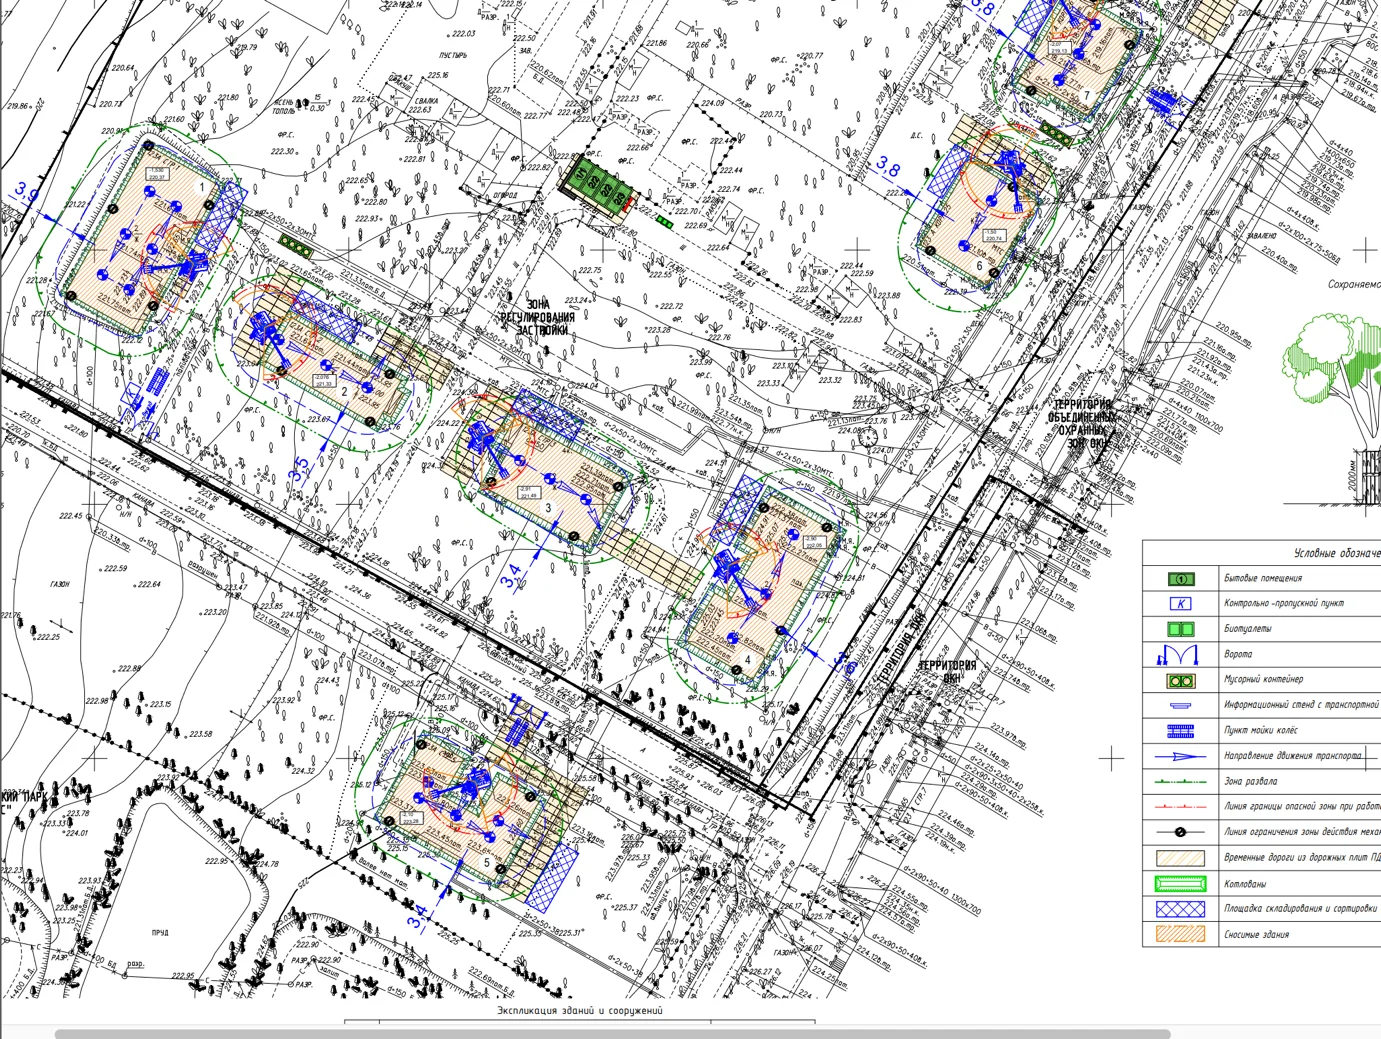Screen dimensions: 1381x1039
Task: Click the 'Пункт мойки колёс' legend symbol
Action: pyautogui.click(x=1181, y=731)
